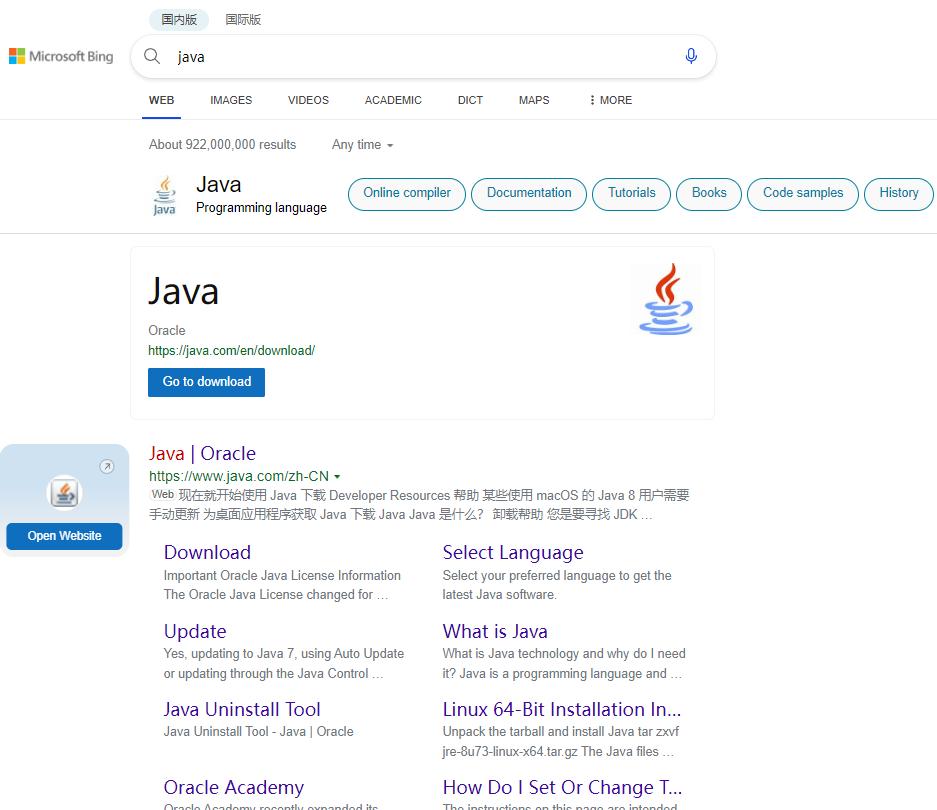937x810 pixels.
Task: Open the VIDEOS tab
Action: point(308,100)
